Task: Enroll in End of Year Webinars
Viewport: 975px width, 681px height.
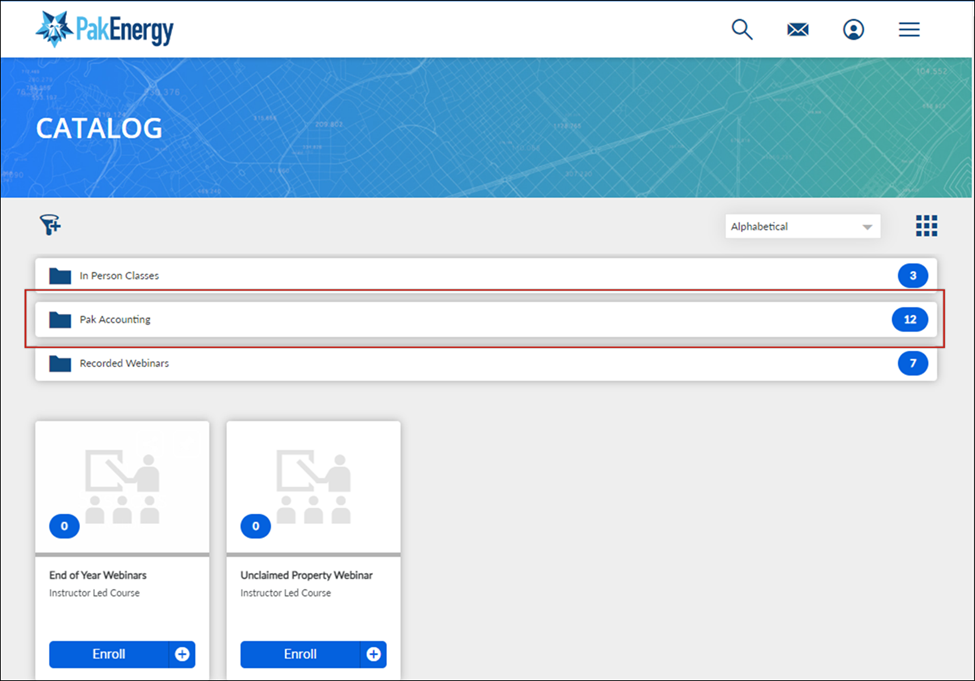Action: [109, 654]
